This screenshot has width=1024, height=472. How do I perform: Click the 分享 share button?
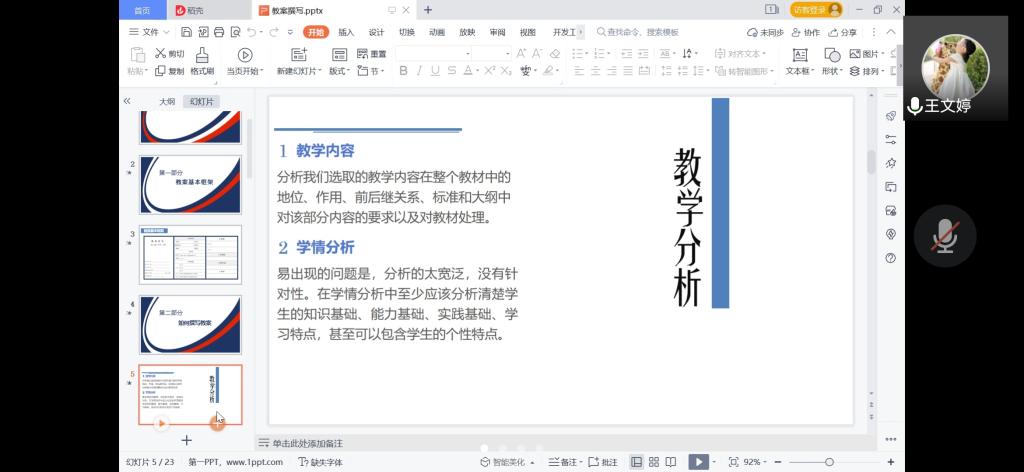pyautogui.click(x=842, y=32)
